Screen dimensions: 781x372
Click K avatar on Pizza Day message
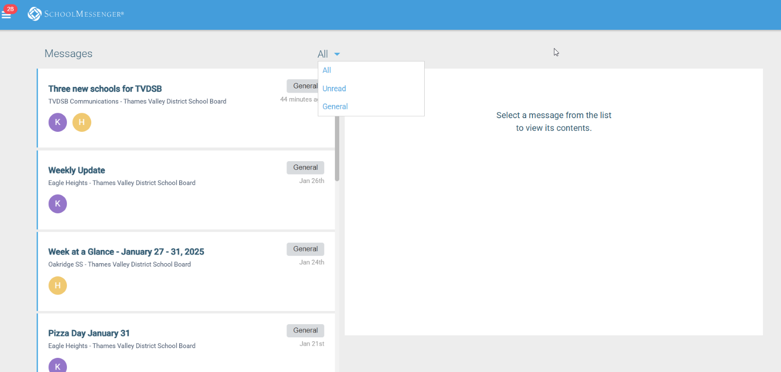(58, 366)
